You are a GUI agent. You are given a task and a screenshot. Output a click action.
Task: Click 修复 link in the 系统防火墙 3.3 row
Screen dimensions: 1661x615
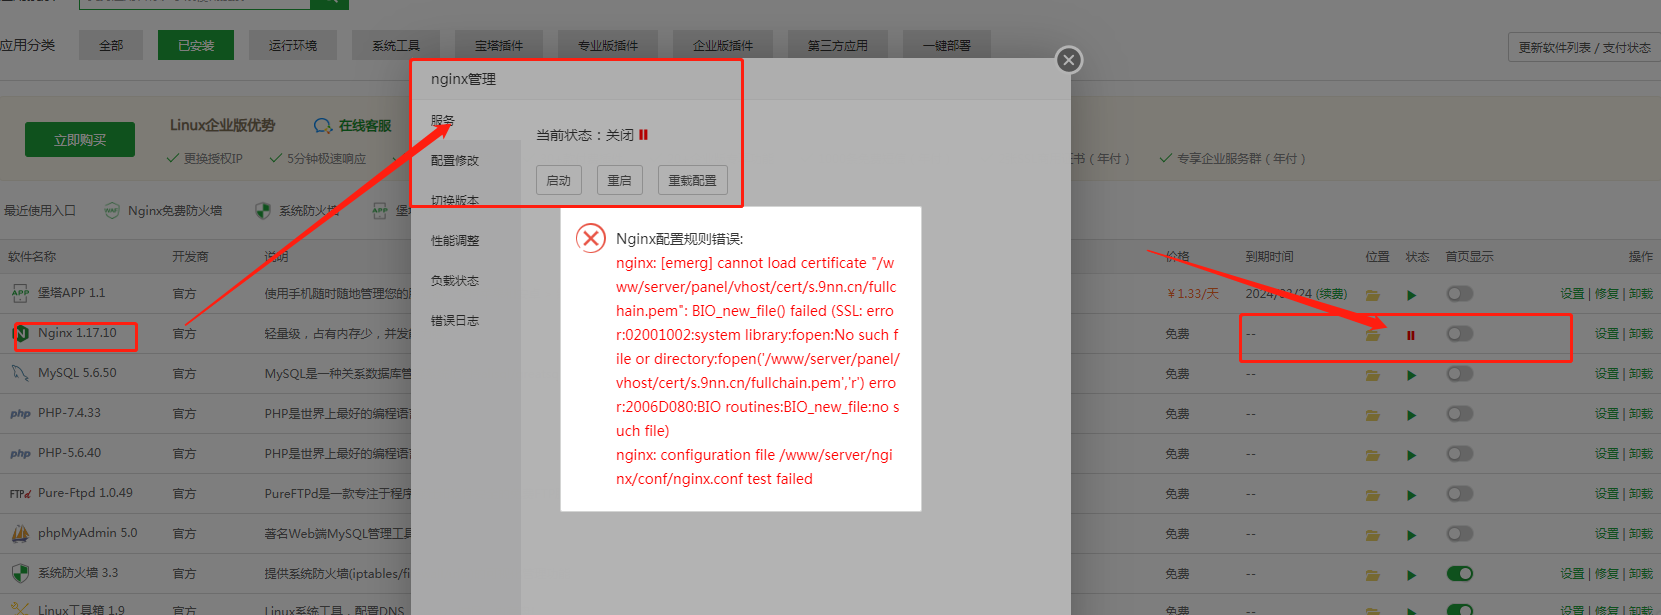click(x=1606, y=573)
